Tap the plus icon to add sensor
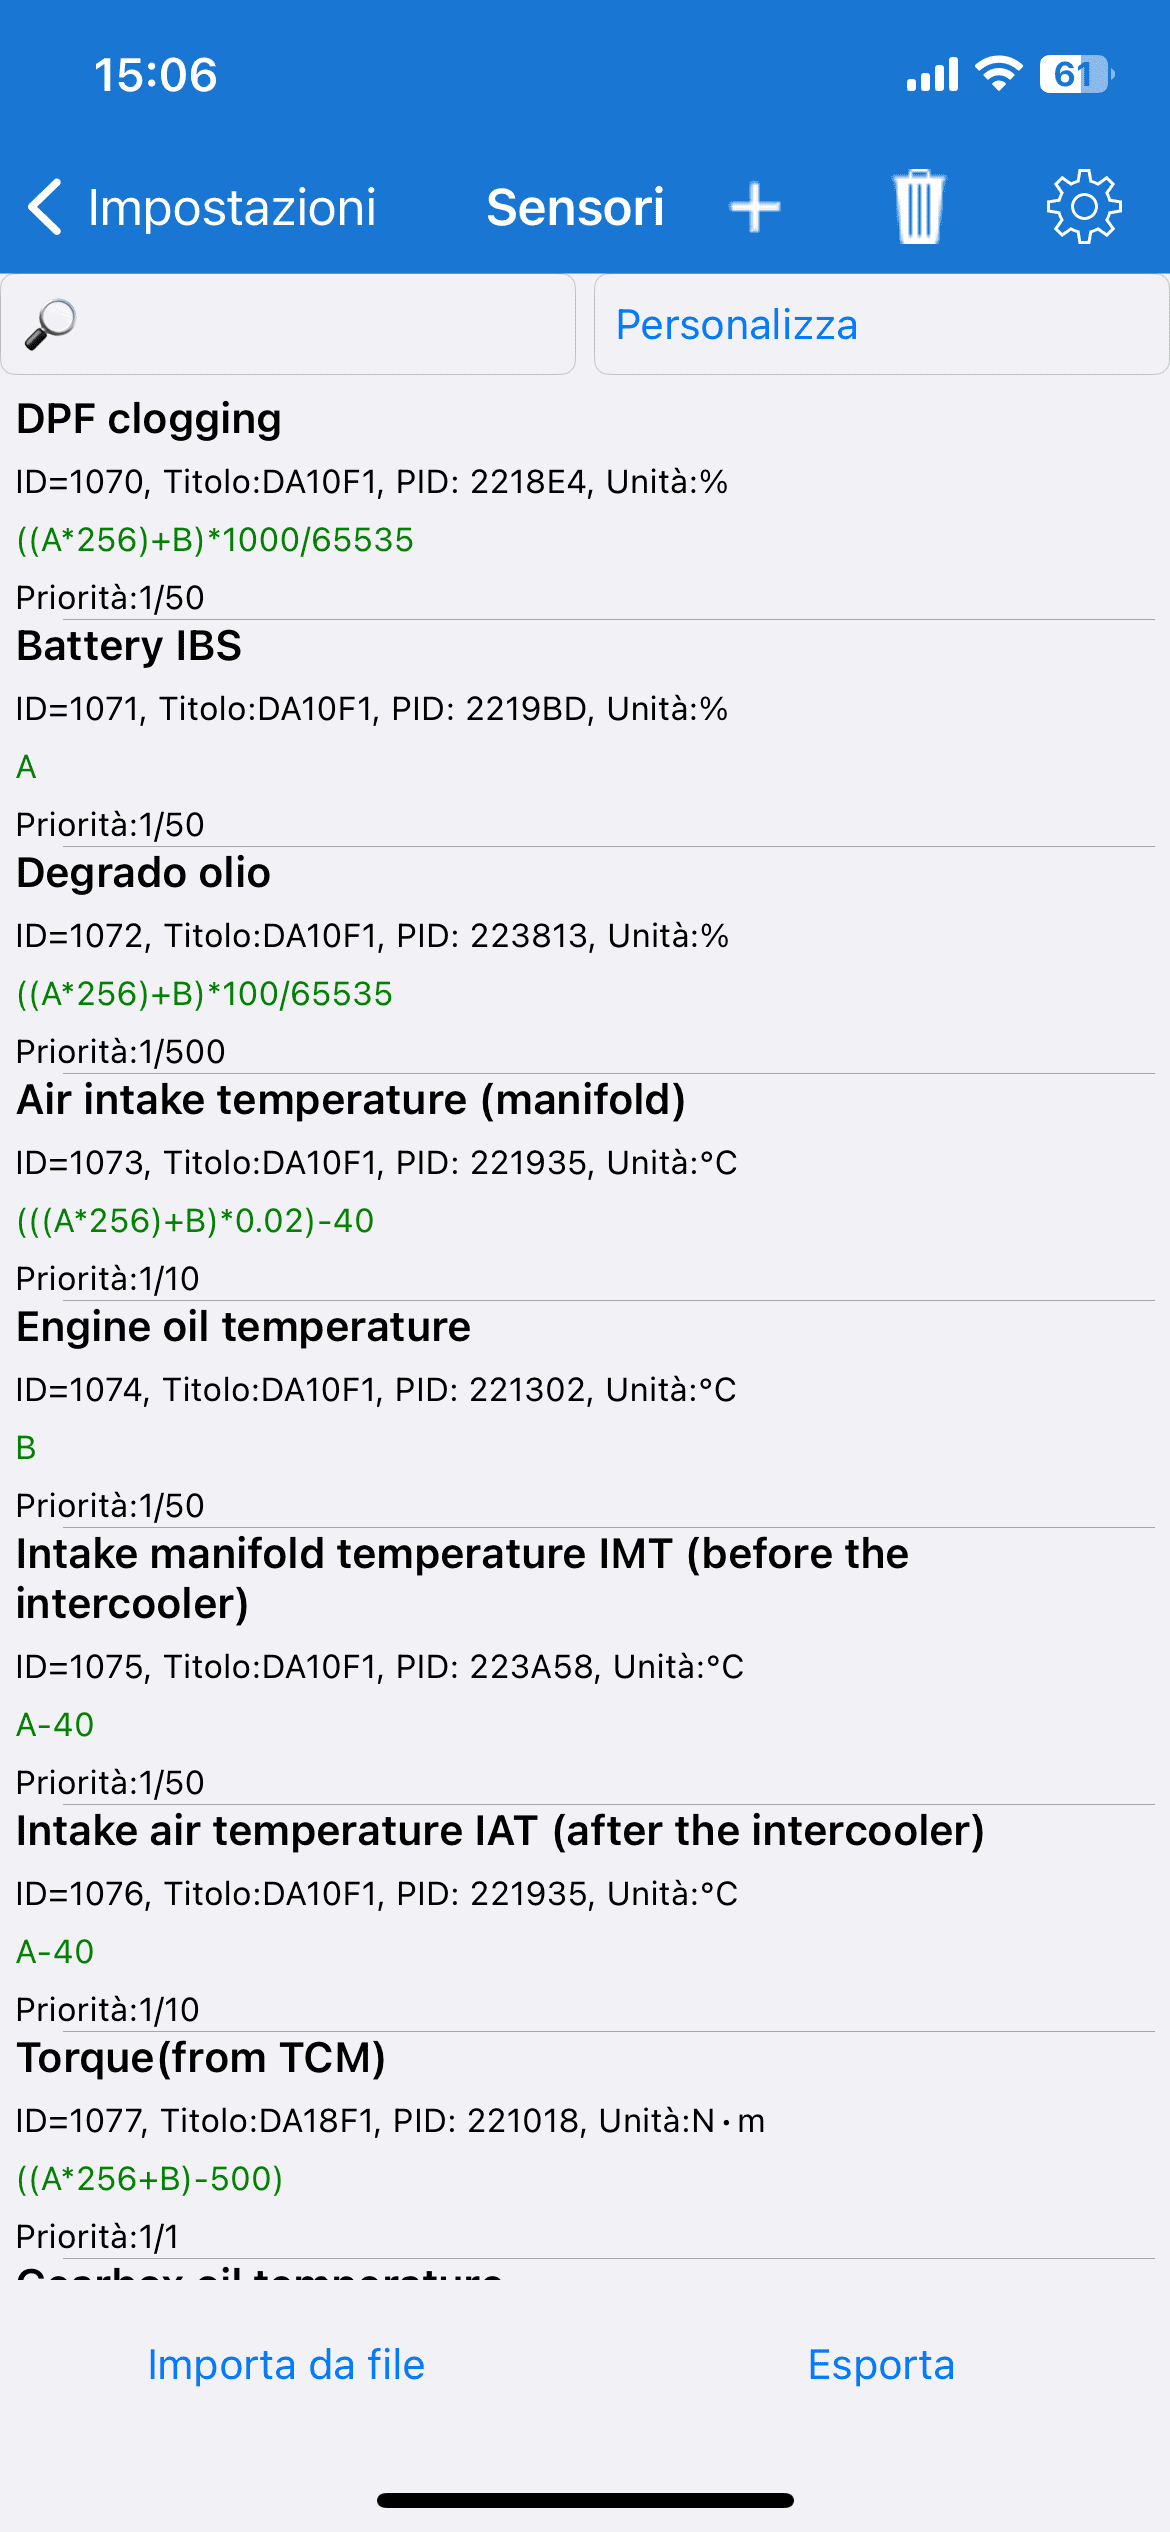The width and height of the screenshot is (1170, 2532). coord(755,208)
